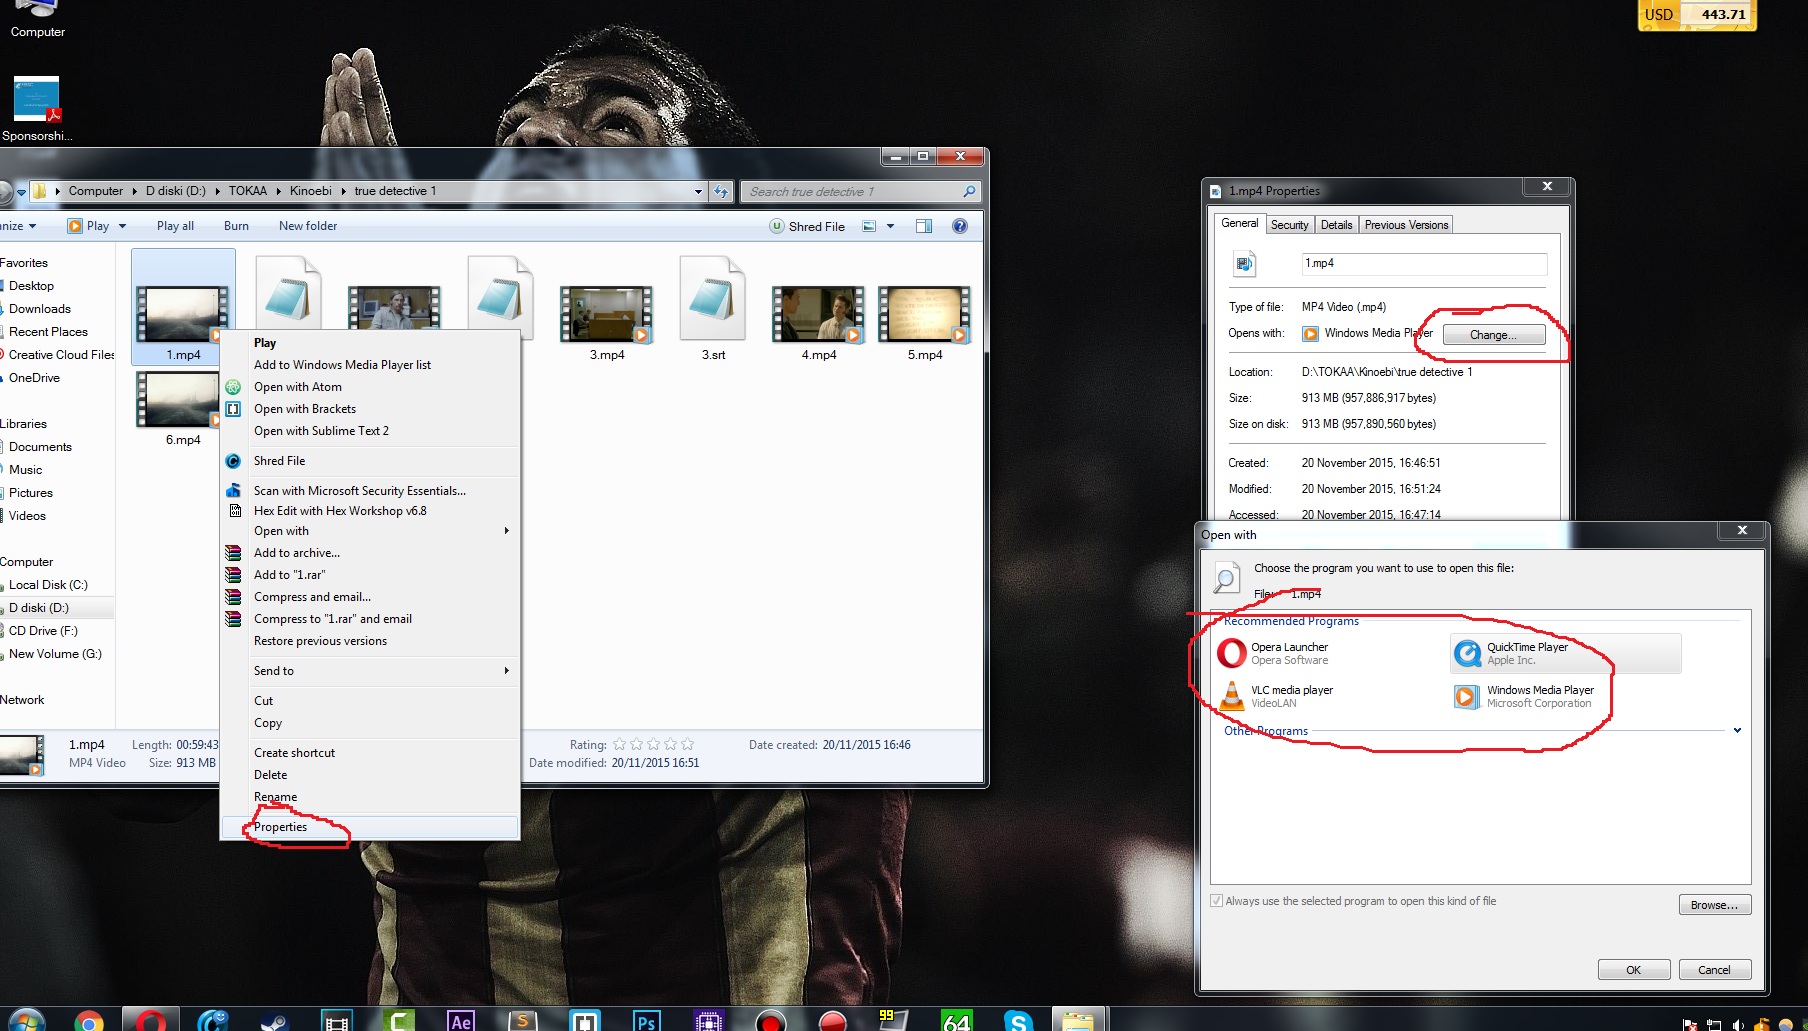Viewport: 1808px width, 1031px height.
Task: Click New folder in the toolbar
Action: click(x=308, y=226)
